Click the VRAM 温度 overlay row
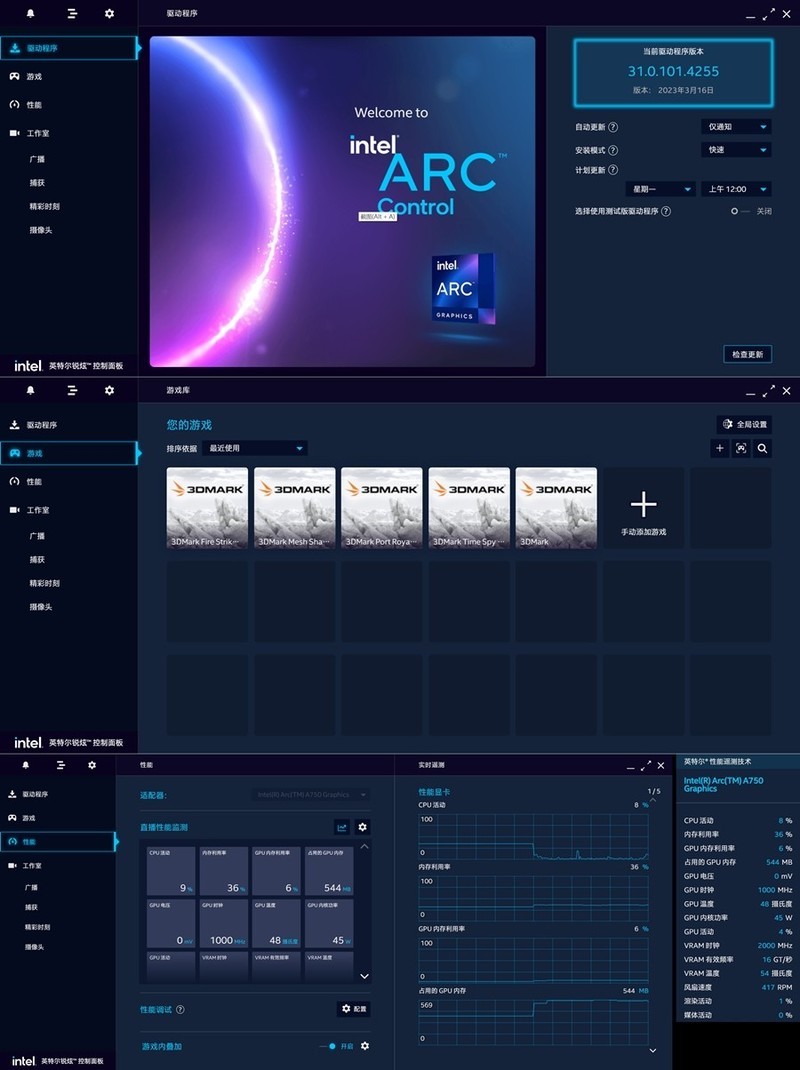 pyautogui.click(x=738, y=973)
